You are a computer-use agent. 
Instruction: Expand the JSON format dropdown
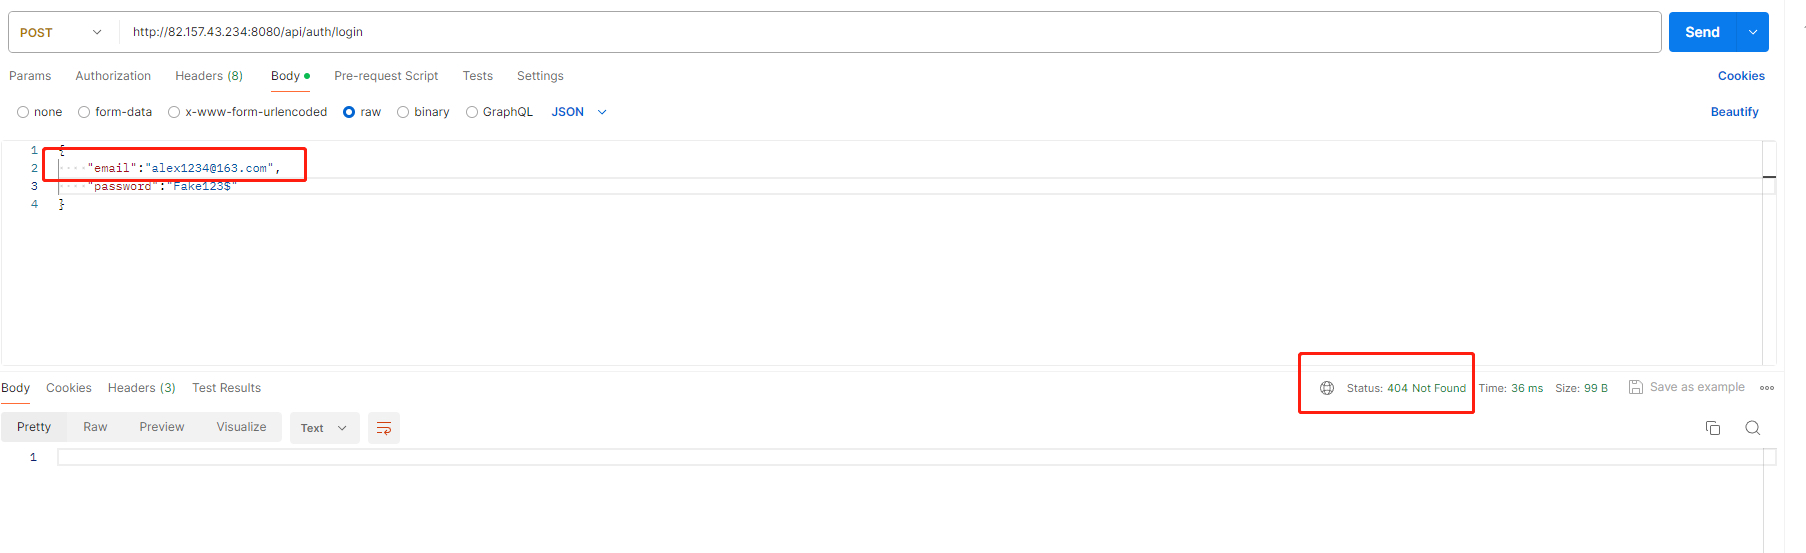tap(579, 112)
